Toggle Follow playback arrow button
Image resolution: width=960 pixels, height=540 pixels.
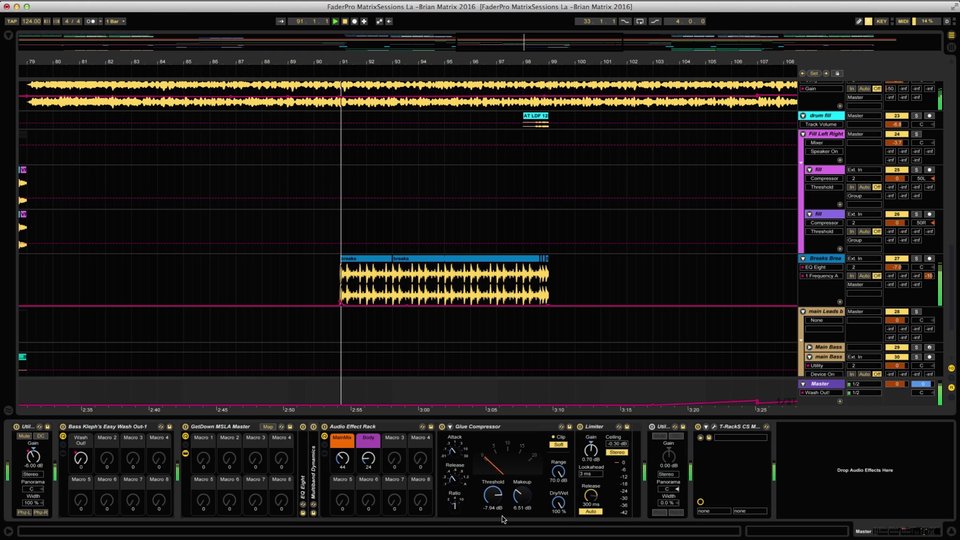[281, 21]
